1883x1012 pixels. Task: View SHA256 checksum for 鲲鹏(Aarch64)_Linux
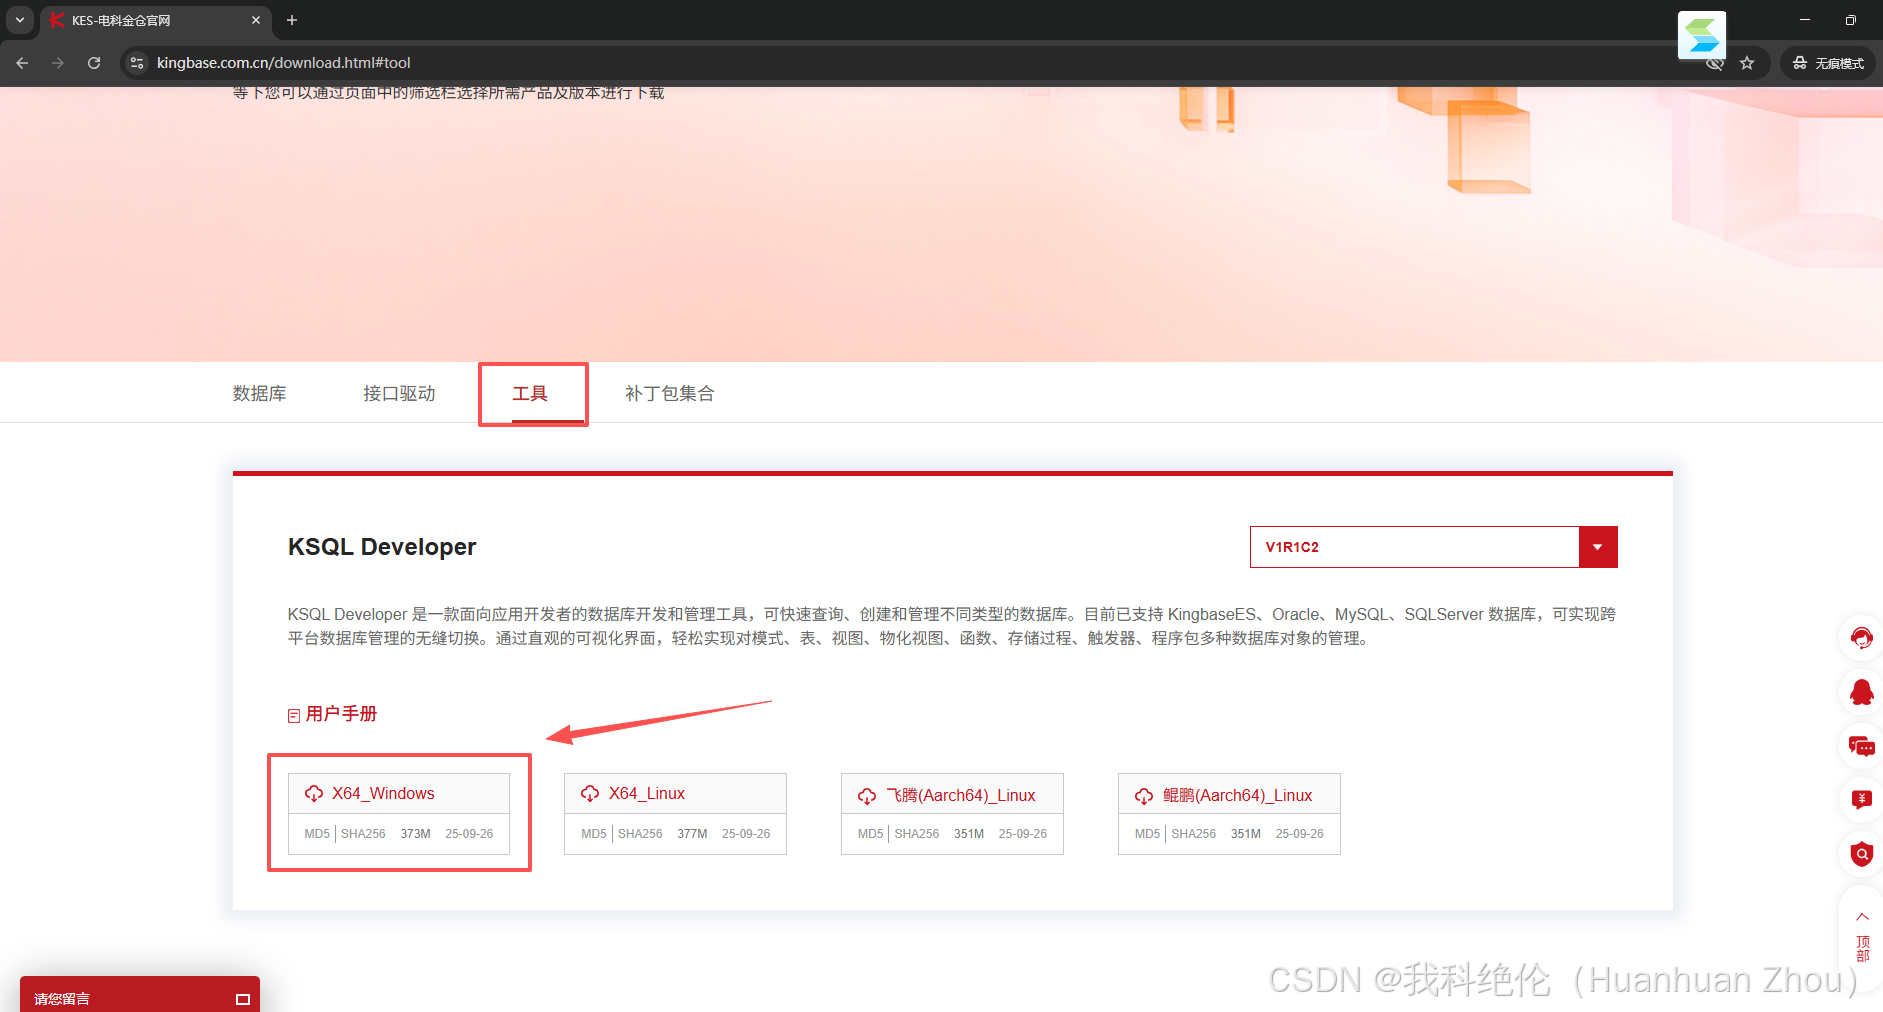tap(1194, 834)
